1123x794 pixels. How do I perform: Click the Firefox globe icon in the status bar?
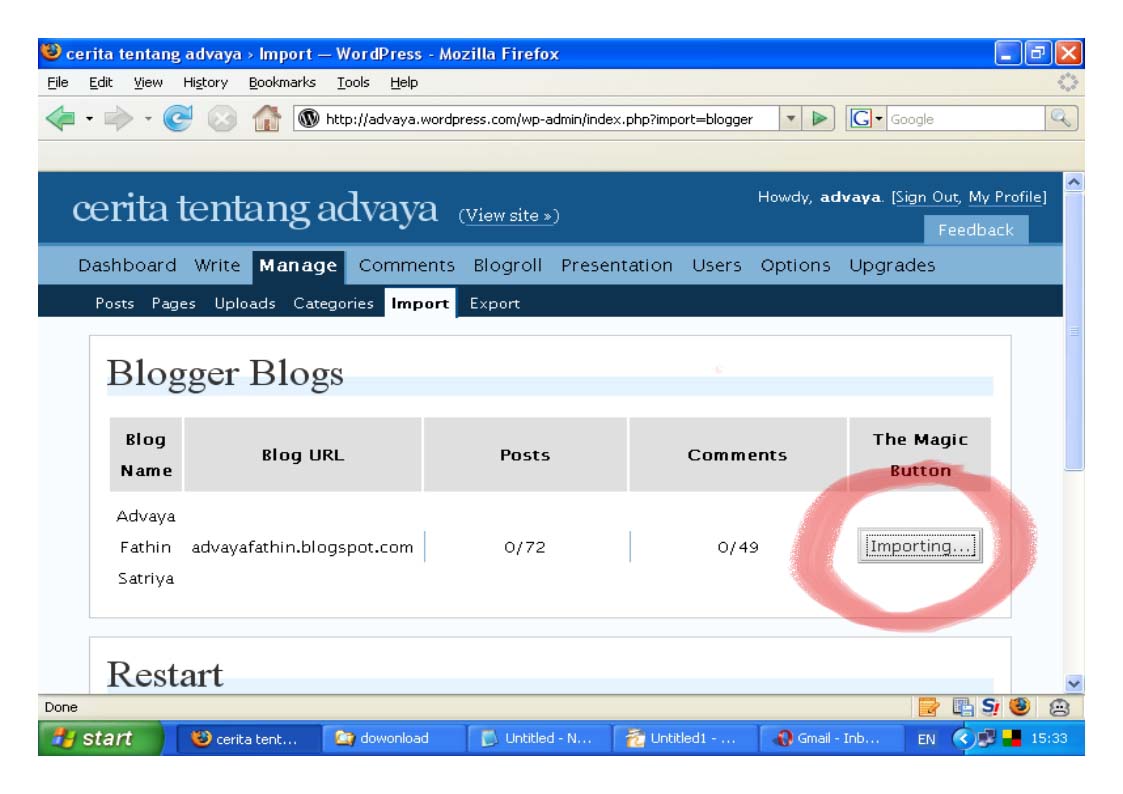coord(1020,707)
